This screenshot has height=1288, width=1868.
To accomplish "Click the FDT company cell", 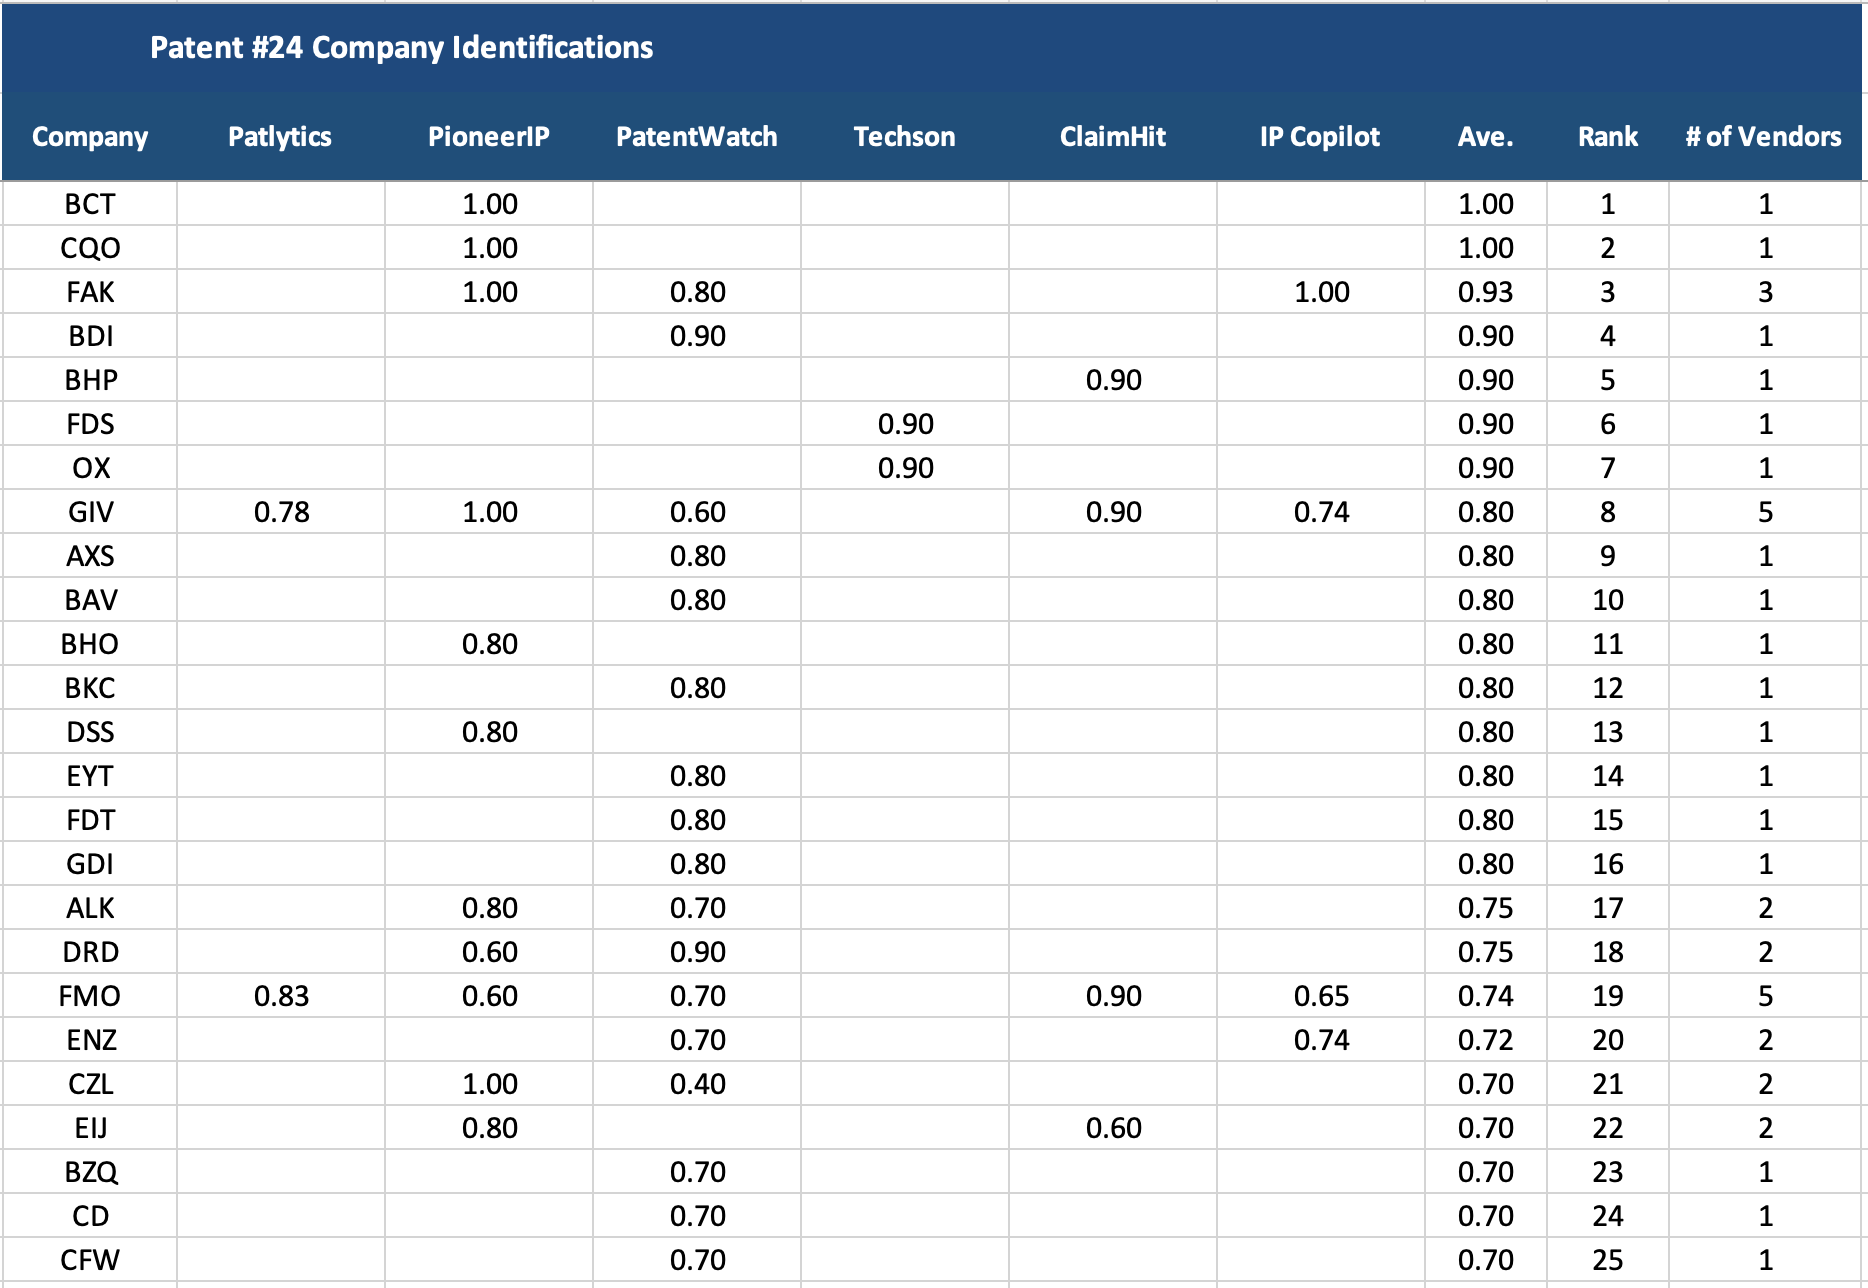I will [90, 820].
